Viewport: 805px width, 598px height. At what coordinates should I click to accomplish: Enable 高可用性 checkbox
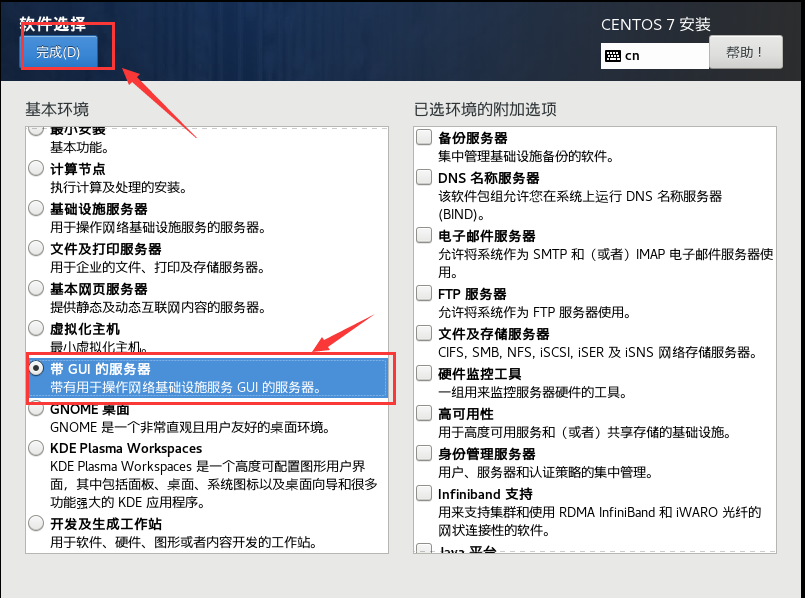(x=424, y=413)
